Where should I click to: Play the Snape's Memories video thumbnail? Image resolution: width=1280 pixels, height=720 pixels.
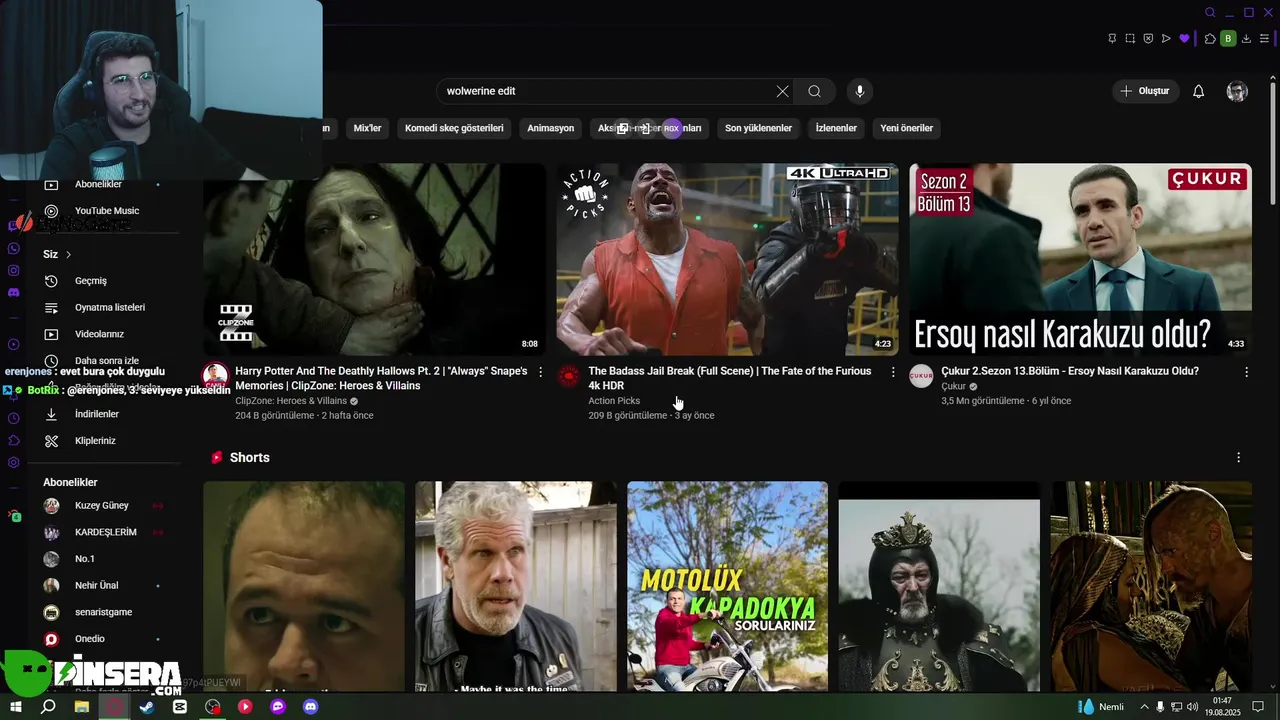tap(375, 259)
